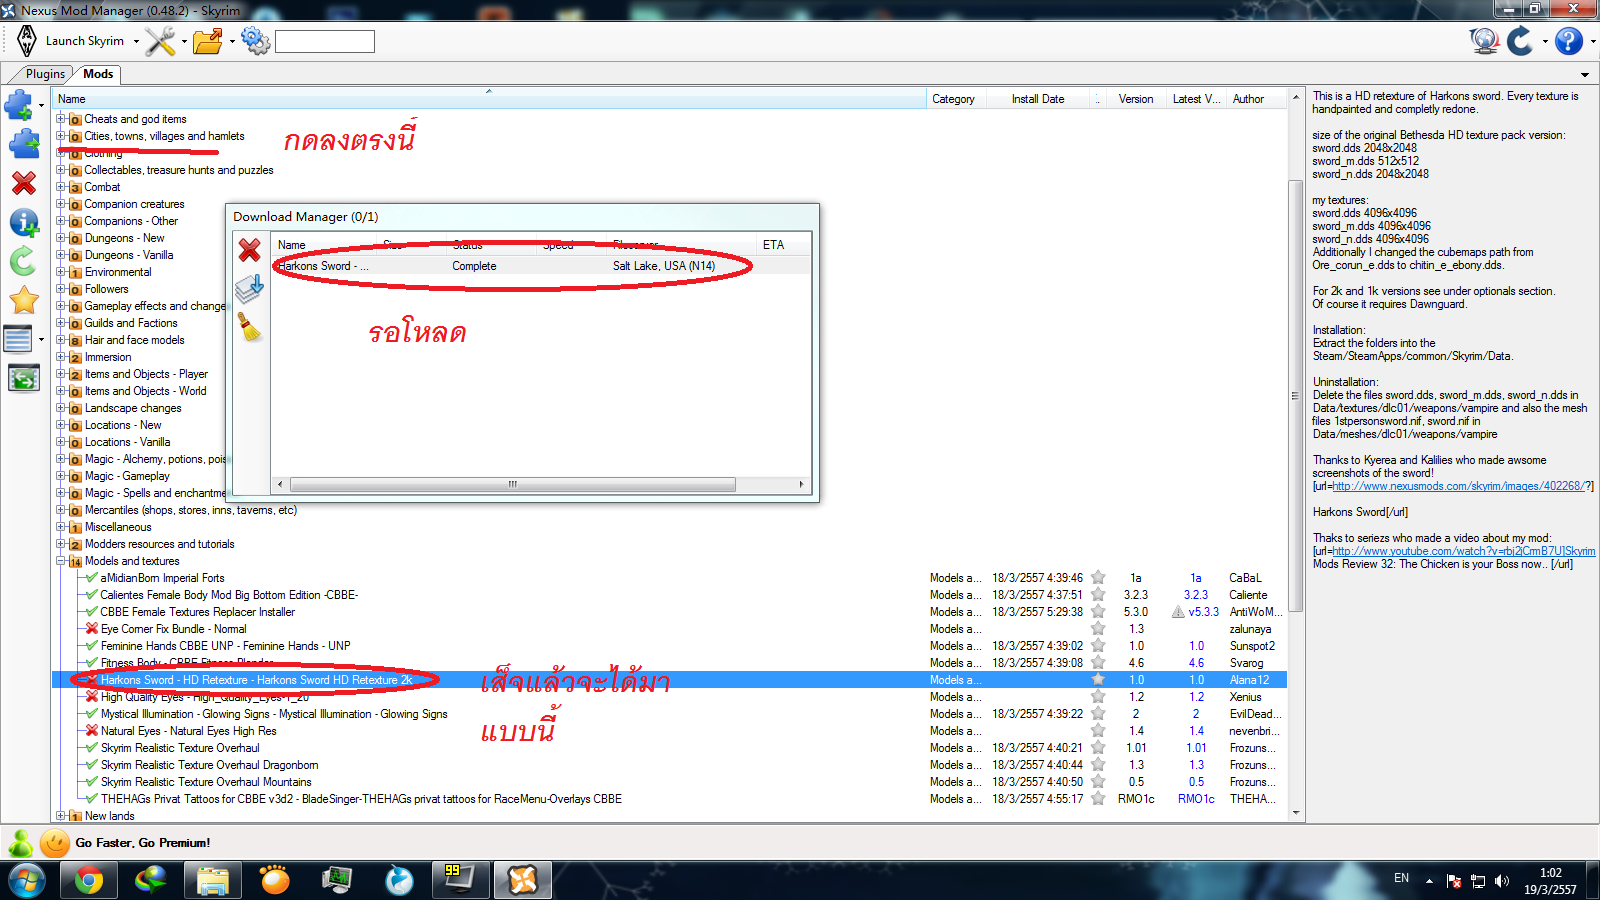Toggle red X status for Eye Corner Fix Bundle
This screenshot has height=900, width=1600.
coord(92,629)
